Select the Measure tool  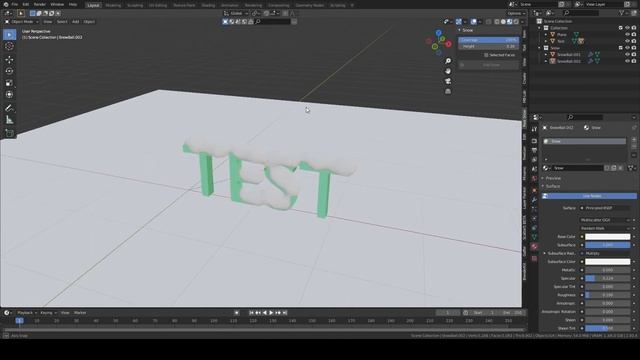[9, 120]
